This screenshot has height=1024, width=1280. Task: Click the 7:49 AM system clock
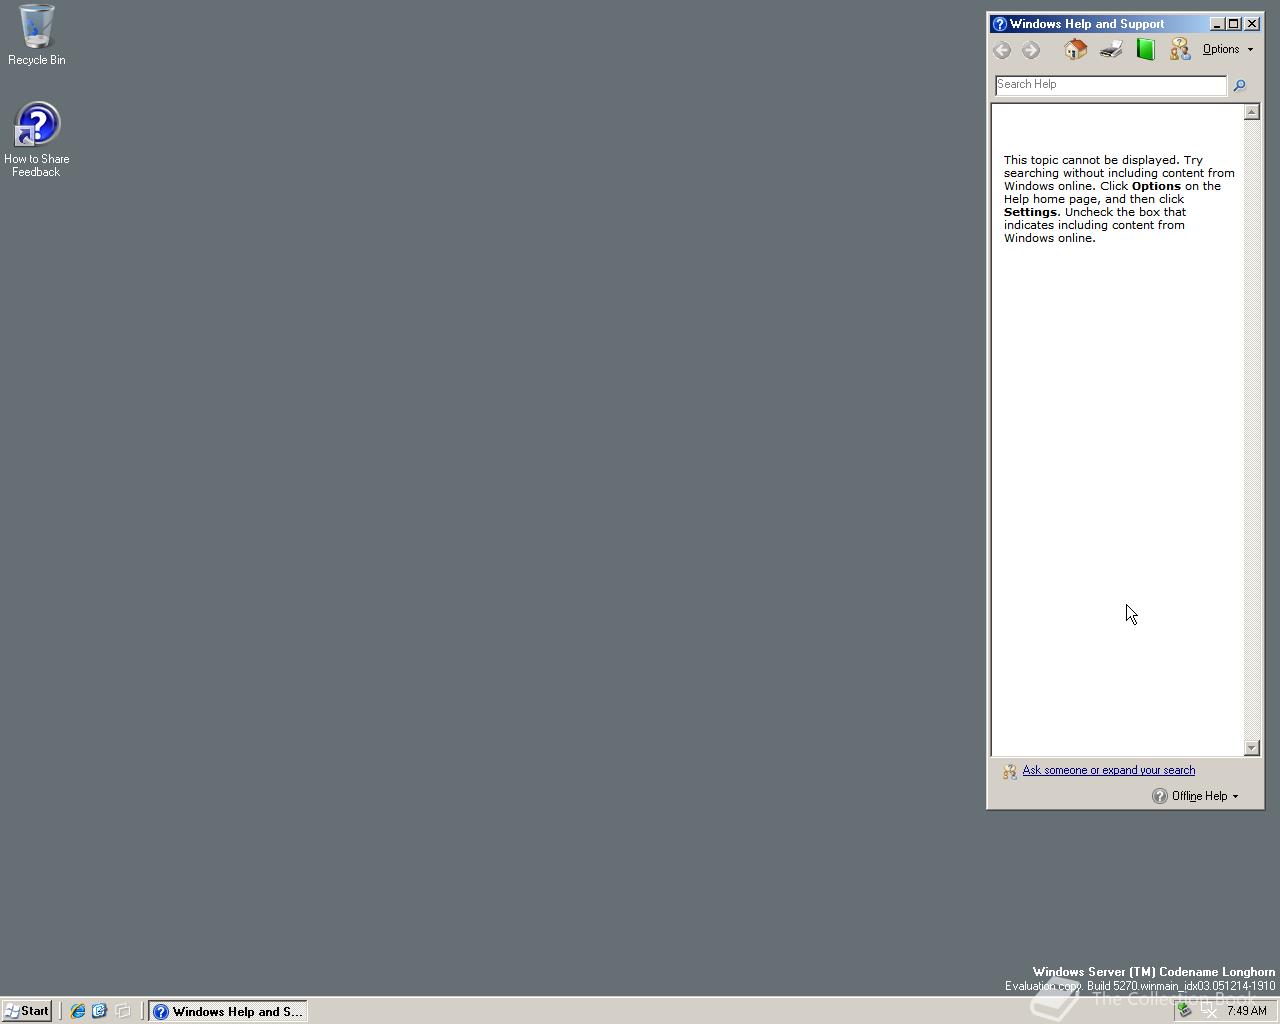1247,1011
